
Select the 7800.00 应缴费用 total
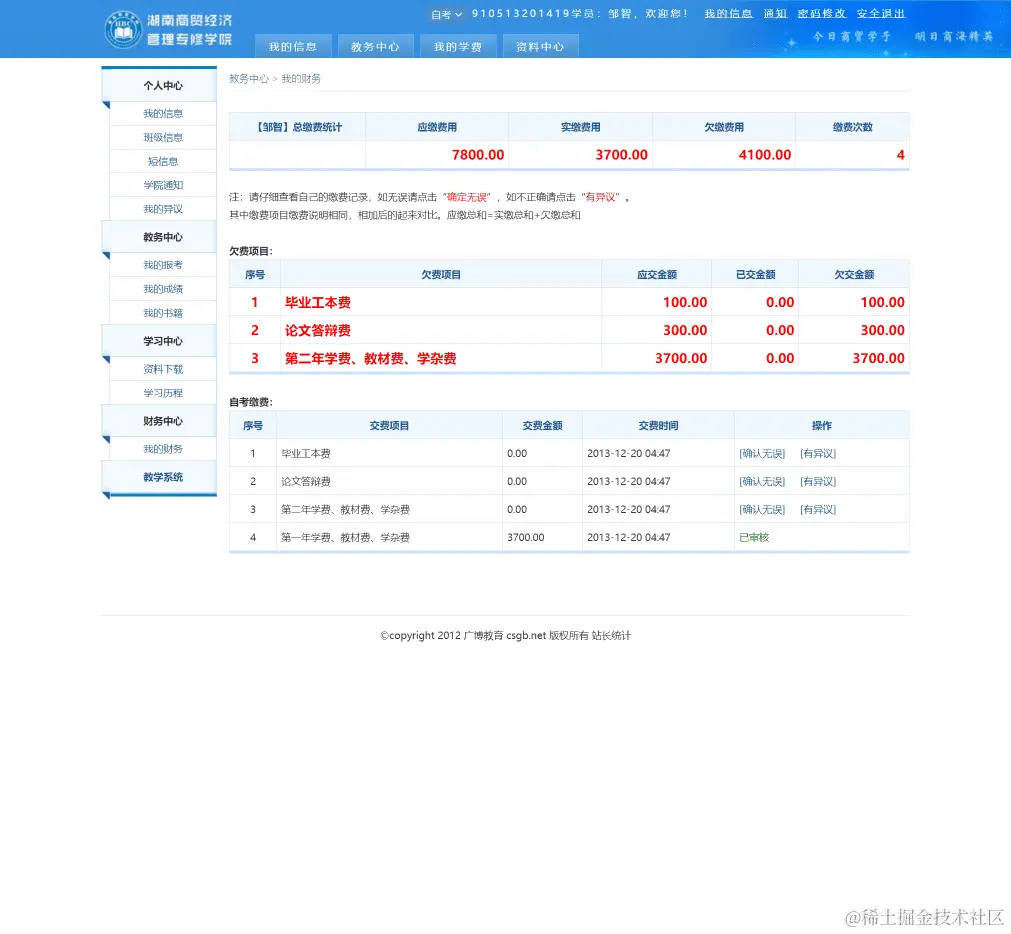click(x=478, y=155)
